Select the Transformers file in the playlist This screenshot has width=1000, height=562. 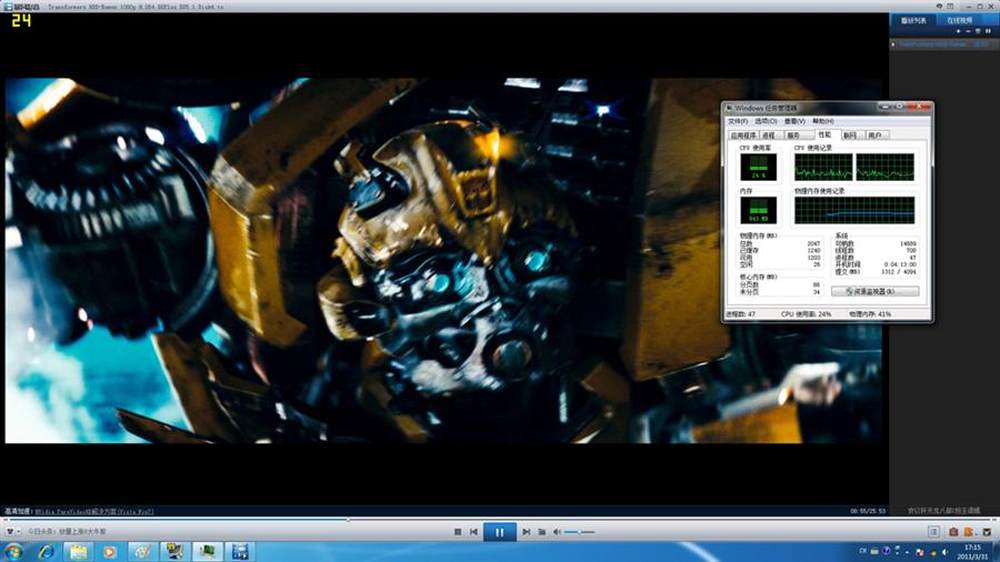click(930, 44)
